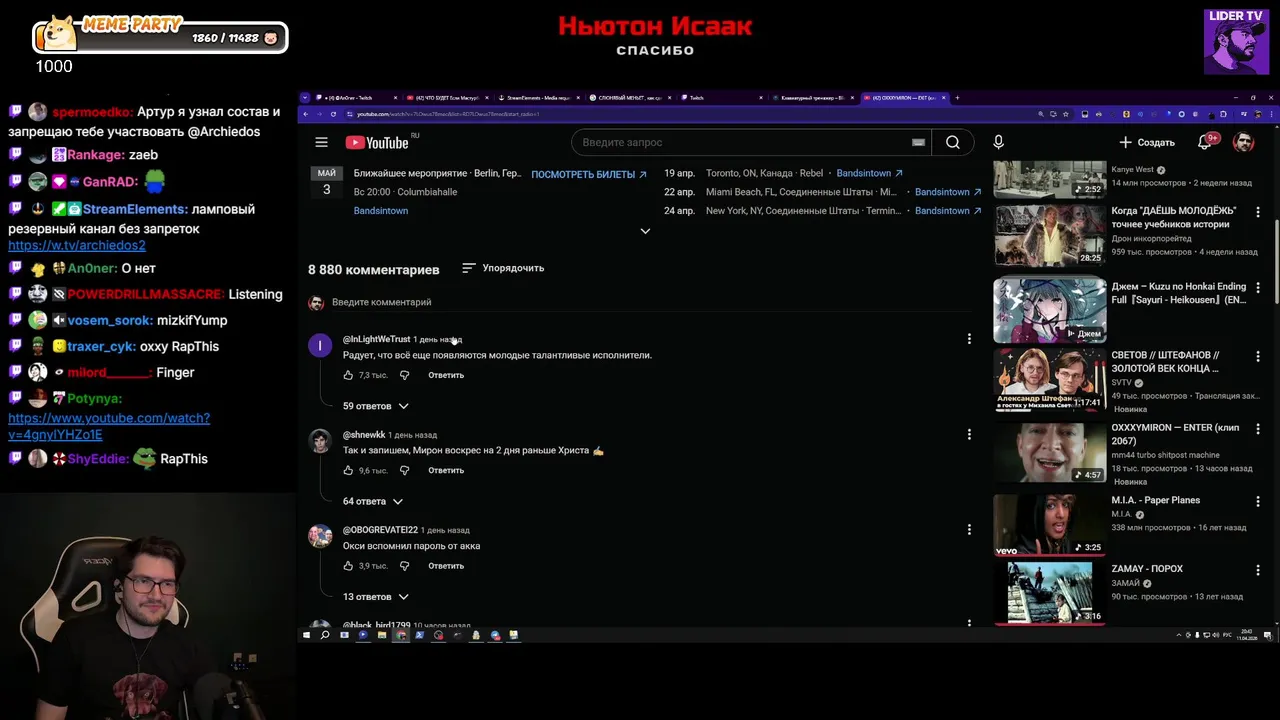Open more options for Джем – Kuzu video

[x=1258, y=287]
